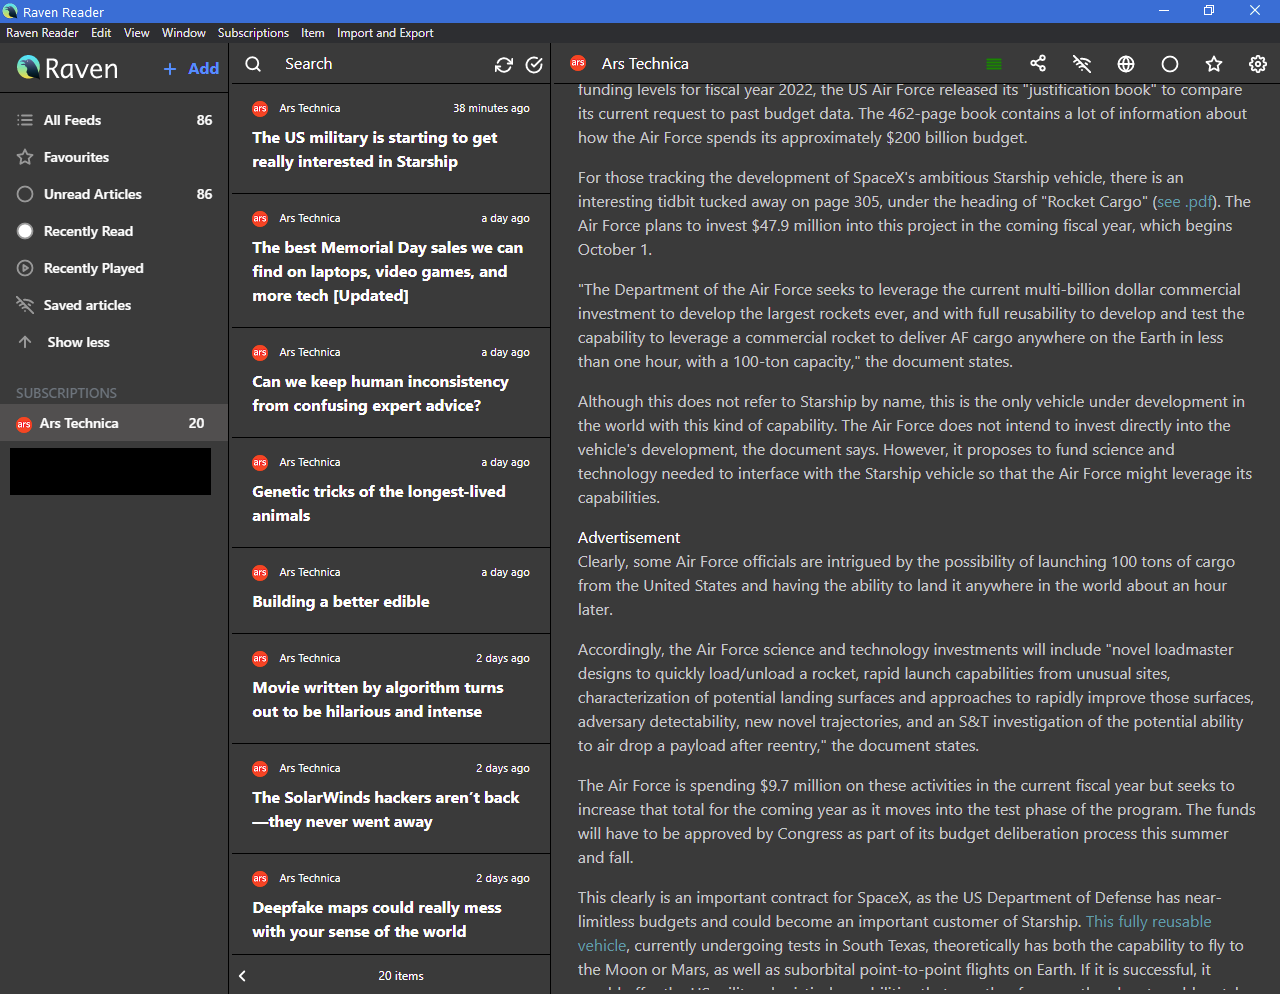Toggle read status with the circle icon

point(1169,63)
